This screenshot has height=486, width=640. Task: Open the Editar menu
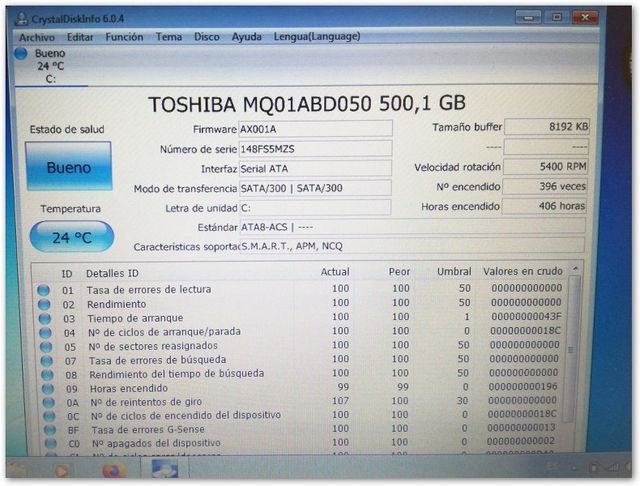(x=80, y=37)
